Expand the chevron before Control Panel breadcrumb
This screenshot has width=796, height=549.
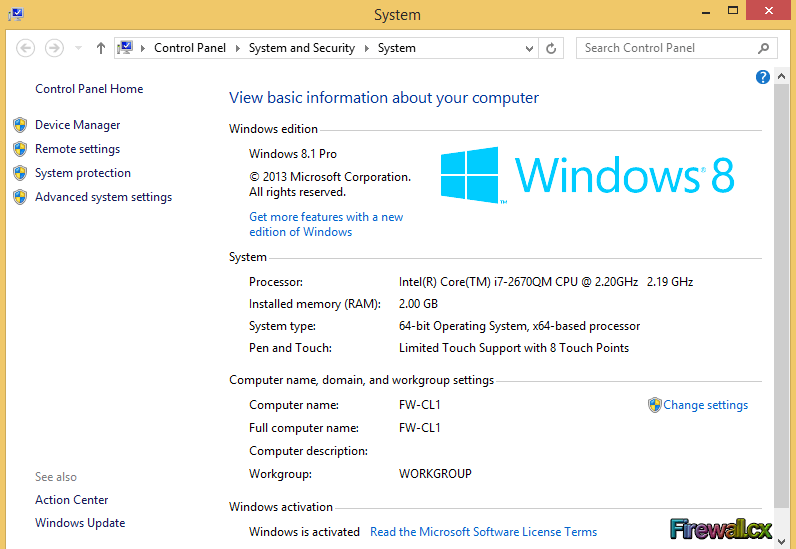point(143,48)
